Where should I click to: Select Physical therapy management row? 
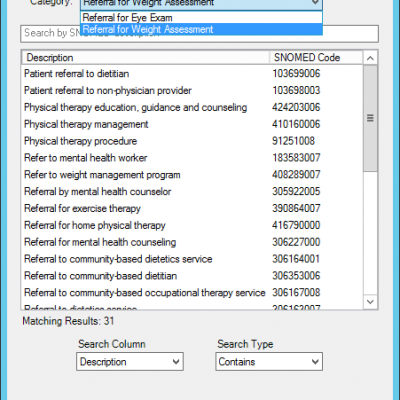[x=192, y=124]
